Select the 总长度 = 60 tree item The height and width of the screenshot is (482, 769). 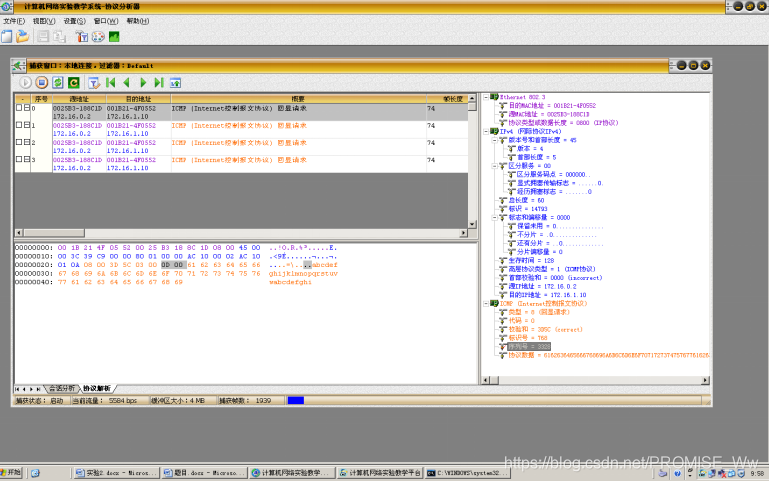pyautogui.click(x=526, y=200)
